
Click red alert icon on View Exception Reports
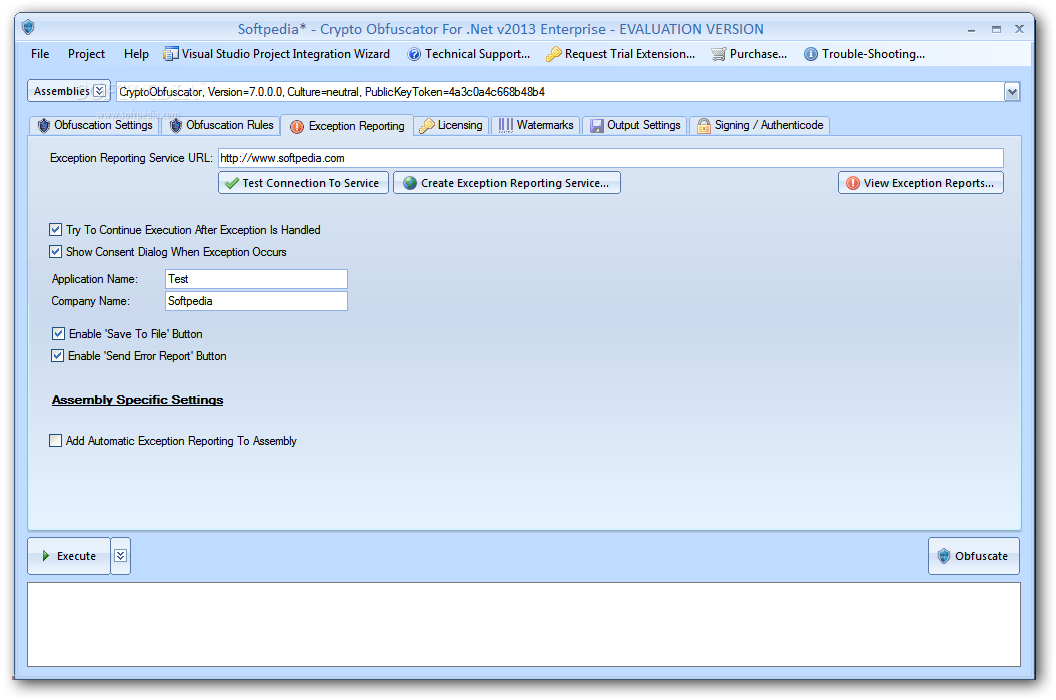pos(853,183)
